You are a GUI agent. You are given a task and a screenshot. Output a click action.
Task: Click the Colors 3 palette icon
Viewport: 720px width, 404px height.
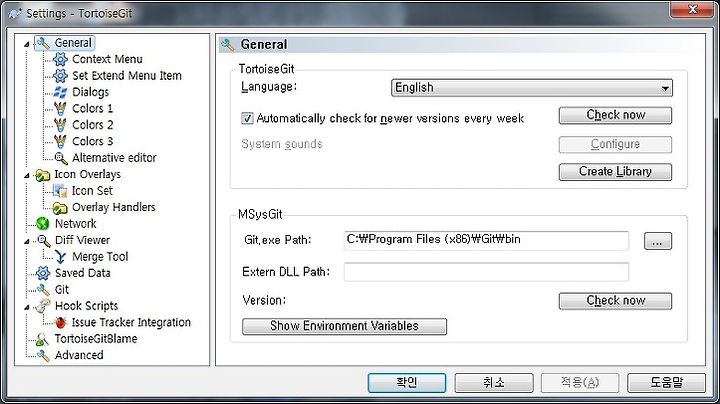tap(60, 141)
